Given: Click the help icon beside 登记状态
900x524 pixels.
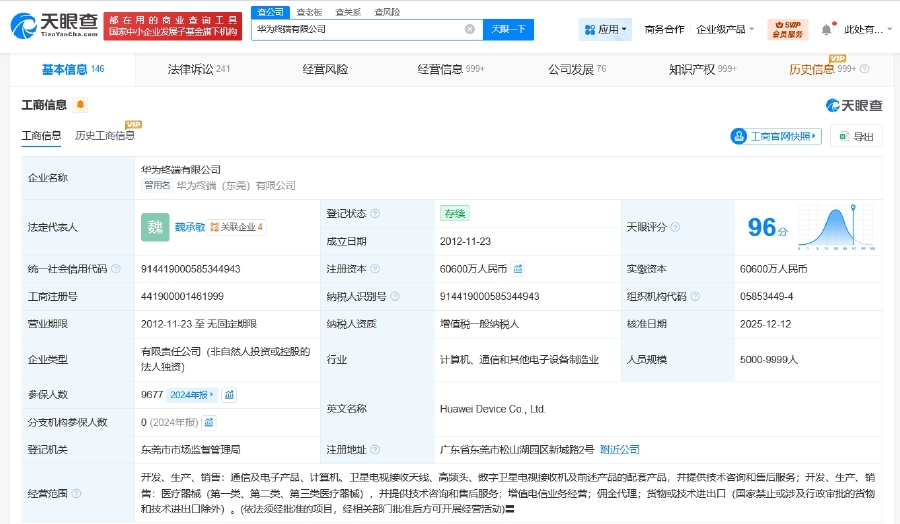Looking at the screenshot, I should coord(375,213).
